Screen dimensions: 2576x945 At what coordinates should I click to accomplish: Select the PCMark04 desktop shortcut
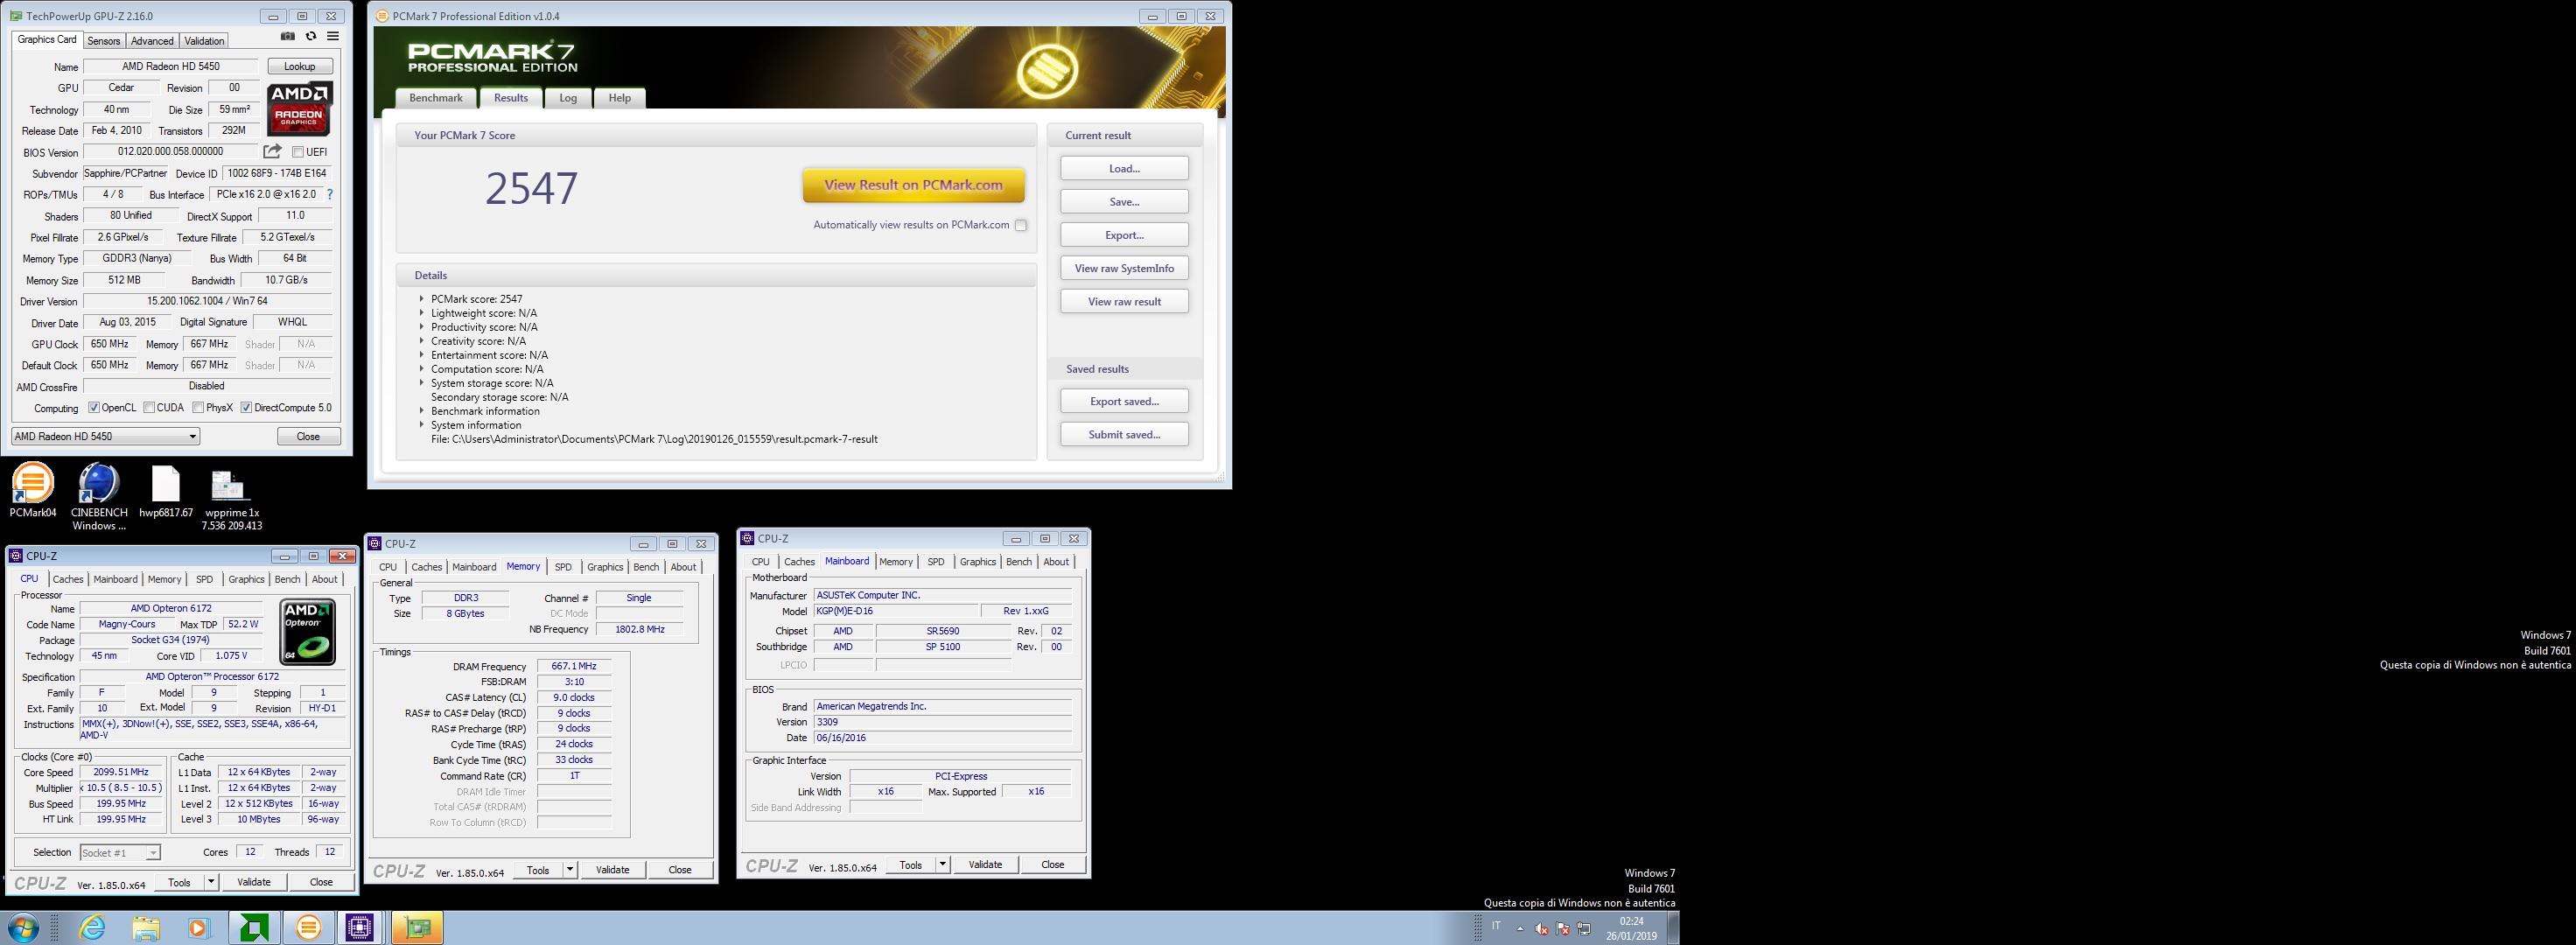(33, 490)
